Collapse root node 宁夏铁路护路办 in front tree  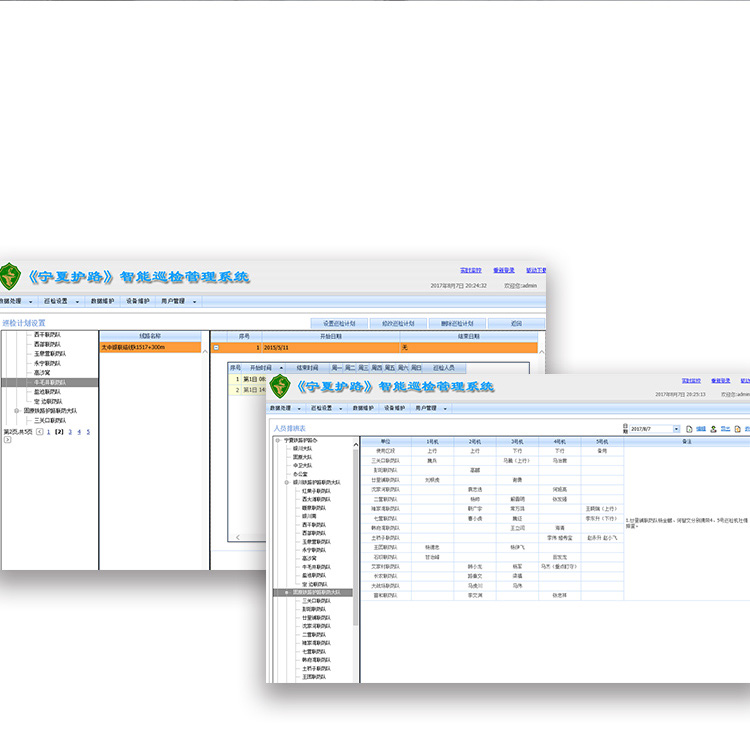(277, 441)
